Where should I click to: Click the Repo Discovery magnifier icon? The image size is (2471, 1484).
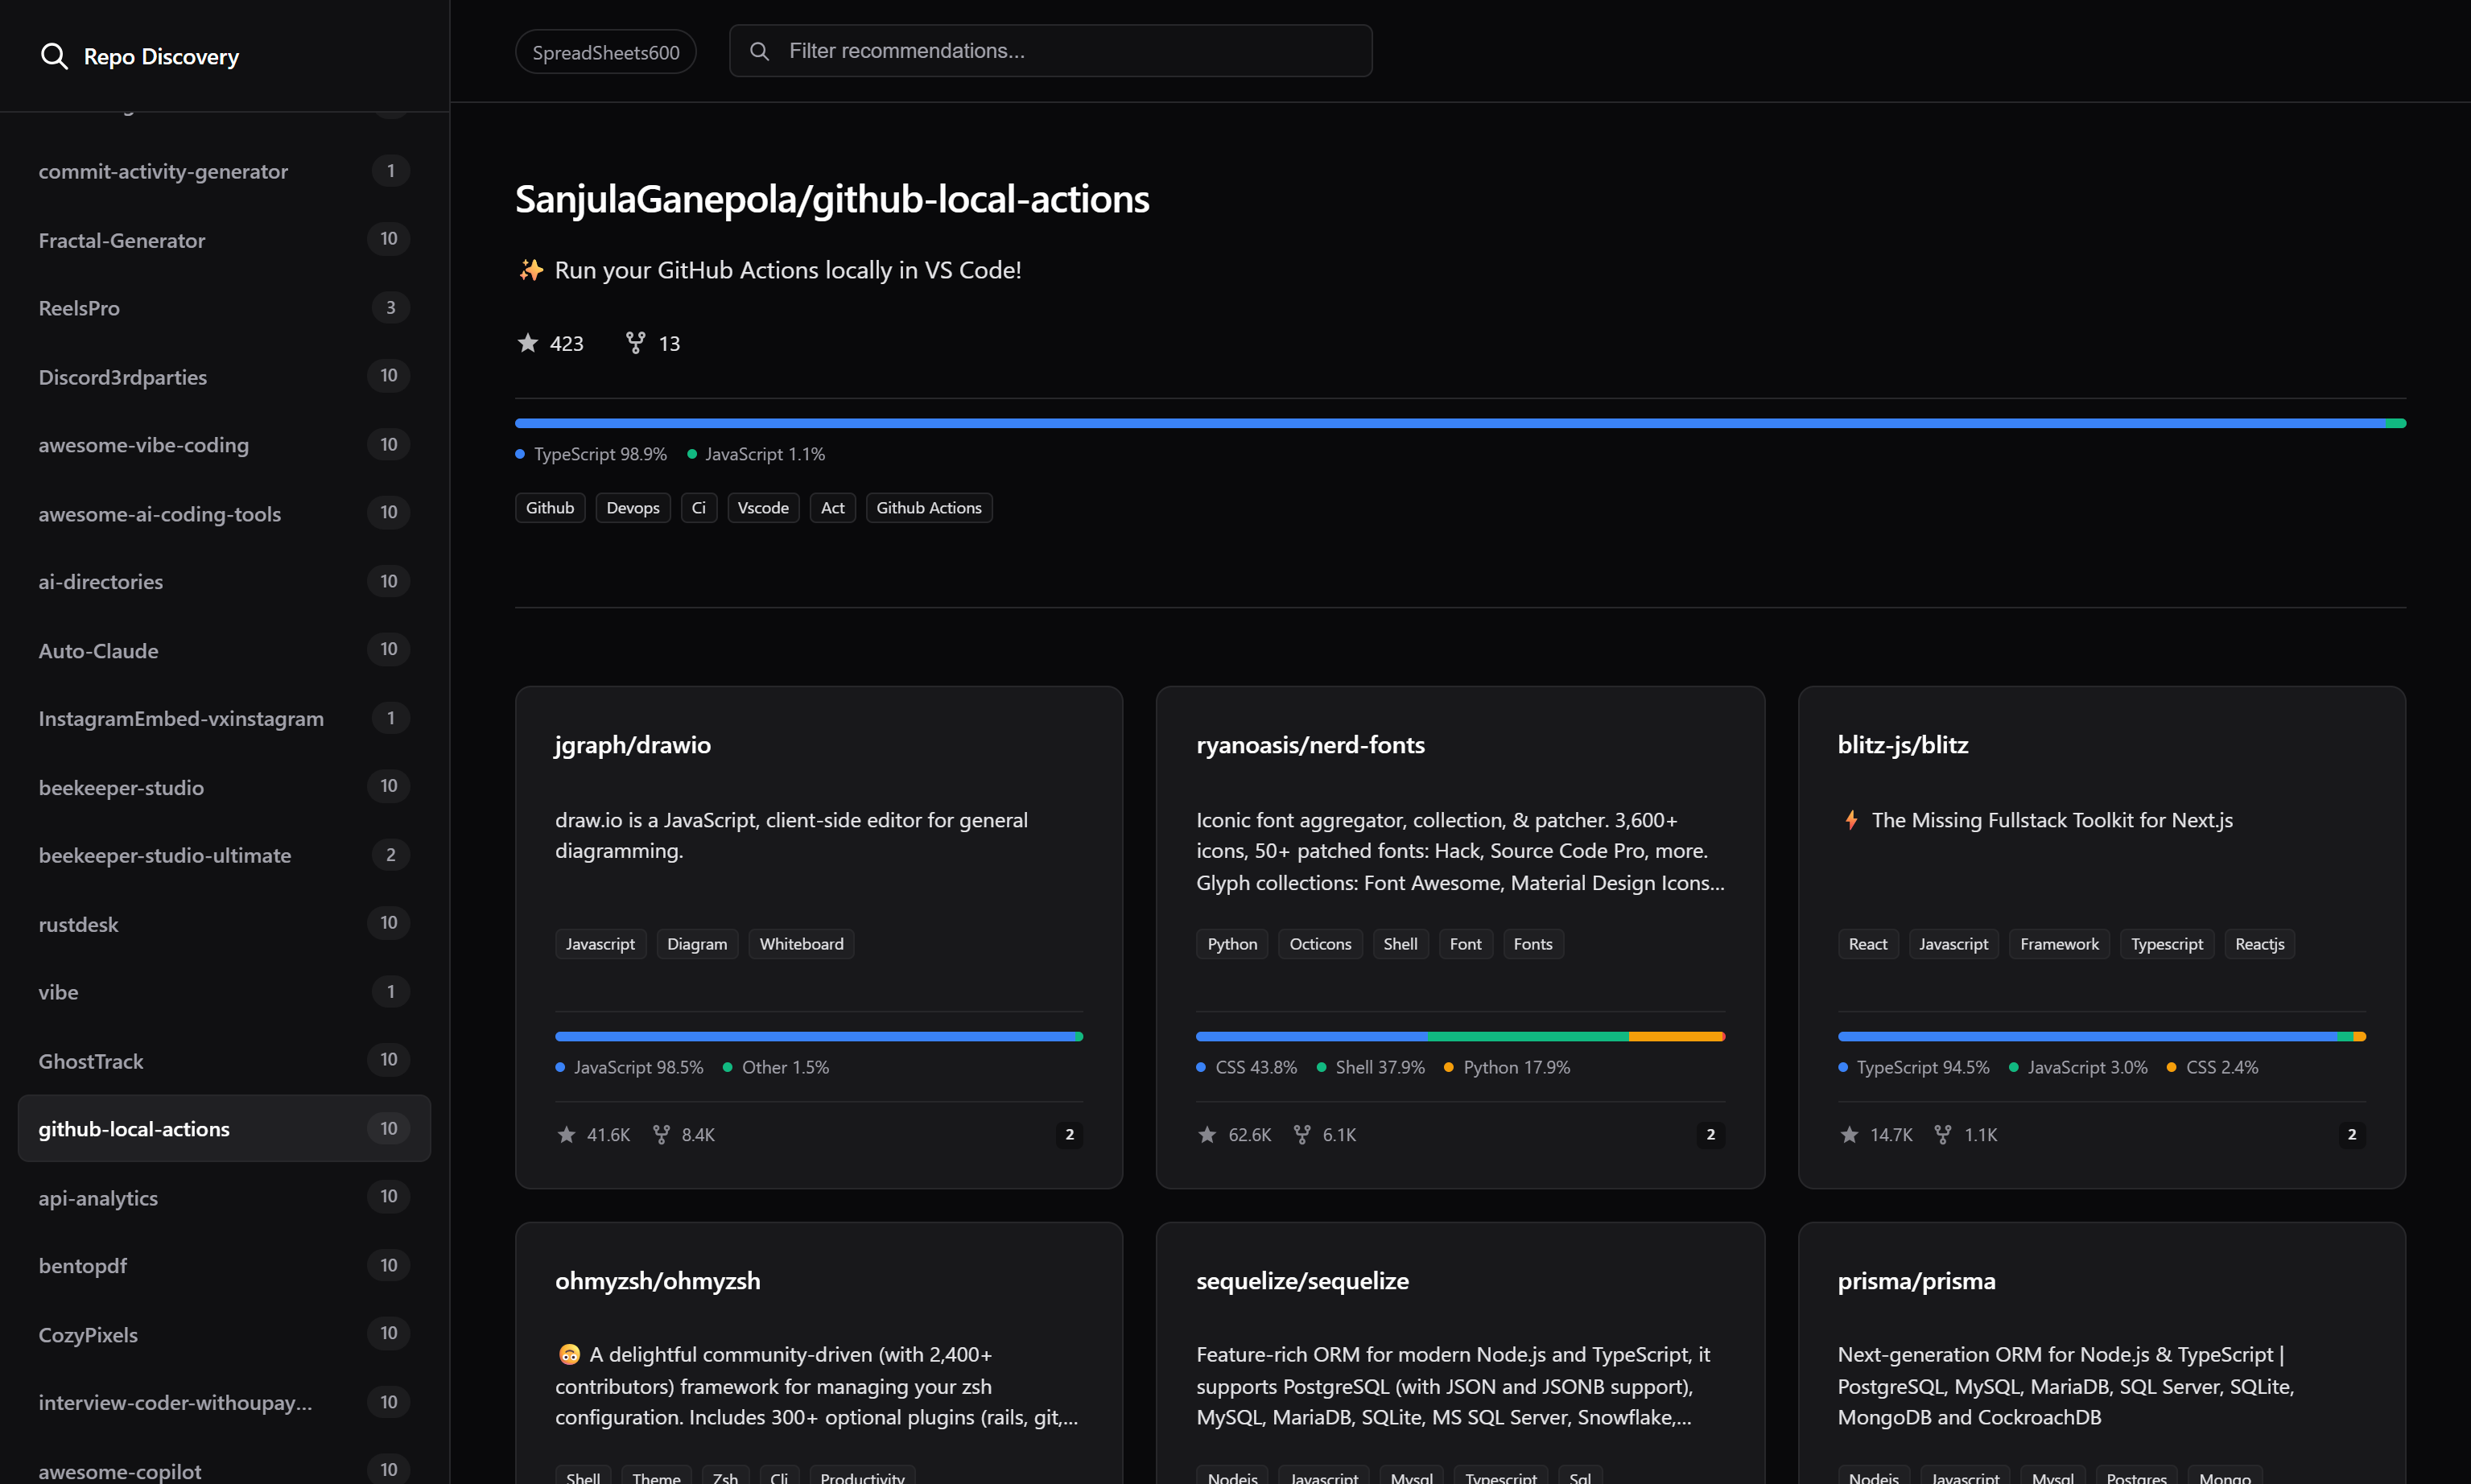[x=54, y=56]
